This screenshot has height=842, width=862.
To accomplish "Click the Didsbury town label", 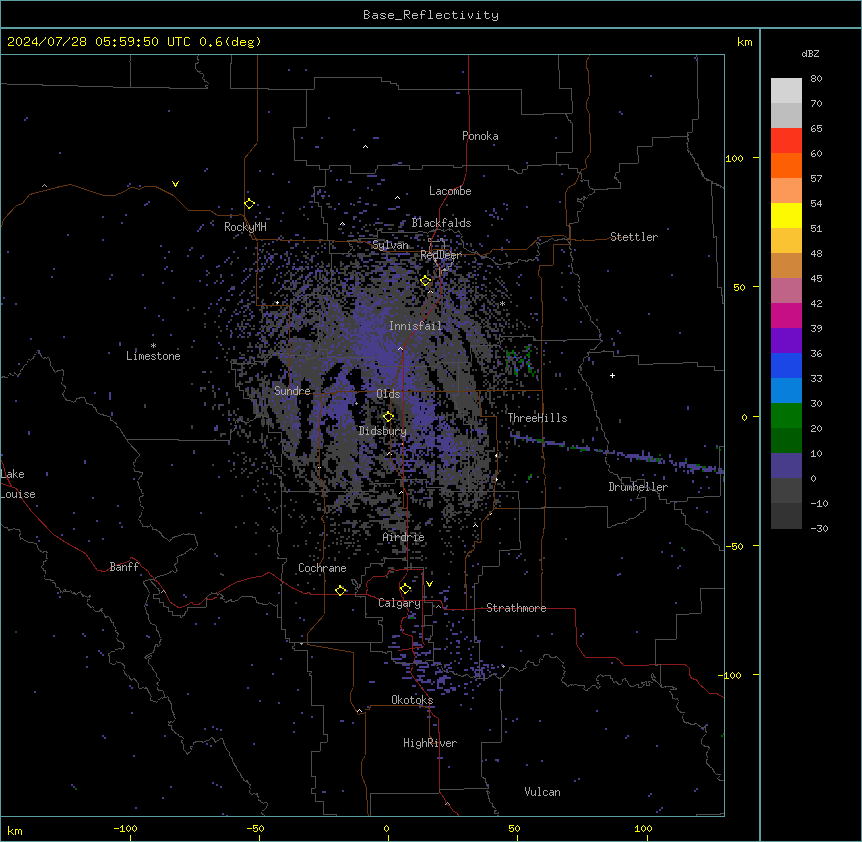I will tap(383, 431).
